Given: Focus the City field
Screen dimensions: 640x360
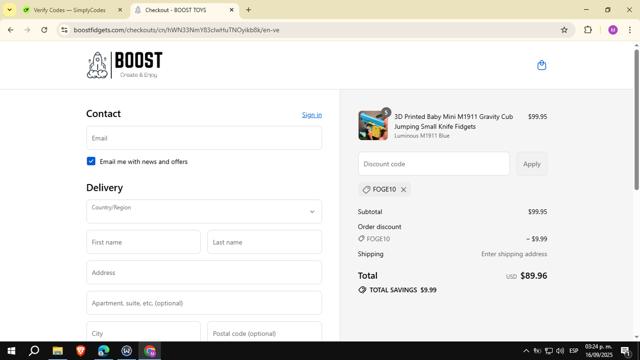Looking at the screenshot, I should (143, 332).
